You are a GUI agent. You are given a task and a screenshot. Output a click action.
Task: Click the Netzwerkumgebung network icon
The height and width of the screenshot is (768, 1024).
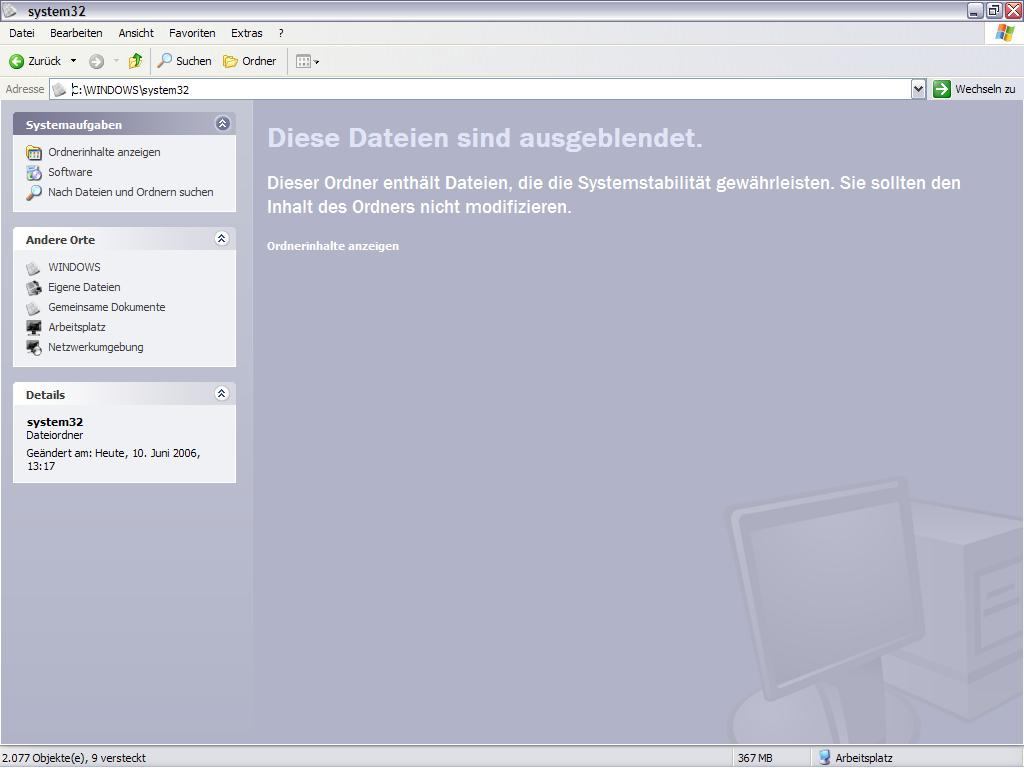click(x=34, y=348)
